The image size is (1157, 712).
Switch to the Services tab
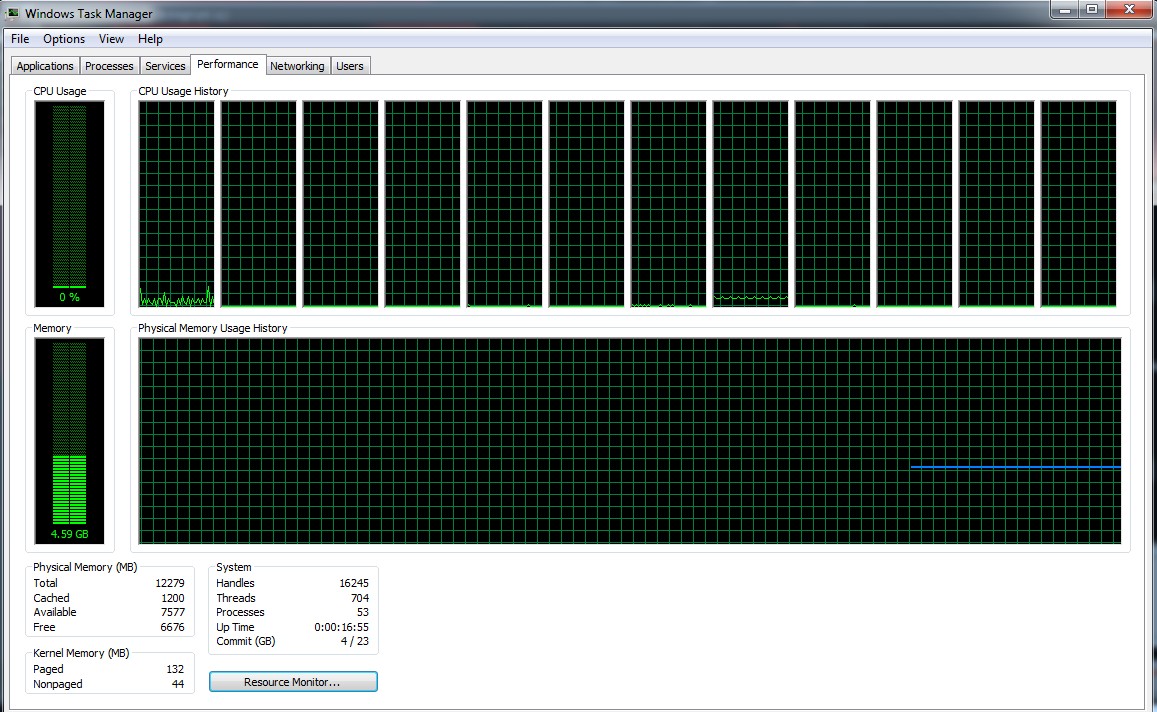pyautogui.click(x=165, y=66)
